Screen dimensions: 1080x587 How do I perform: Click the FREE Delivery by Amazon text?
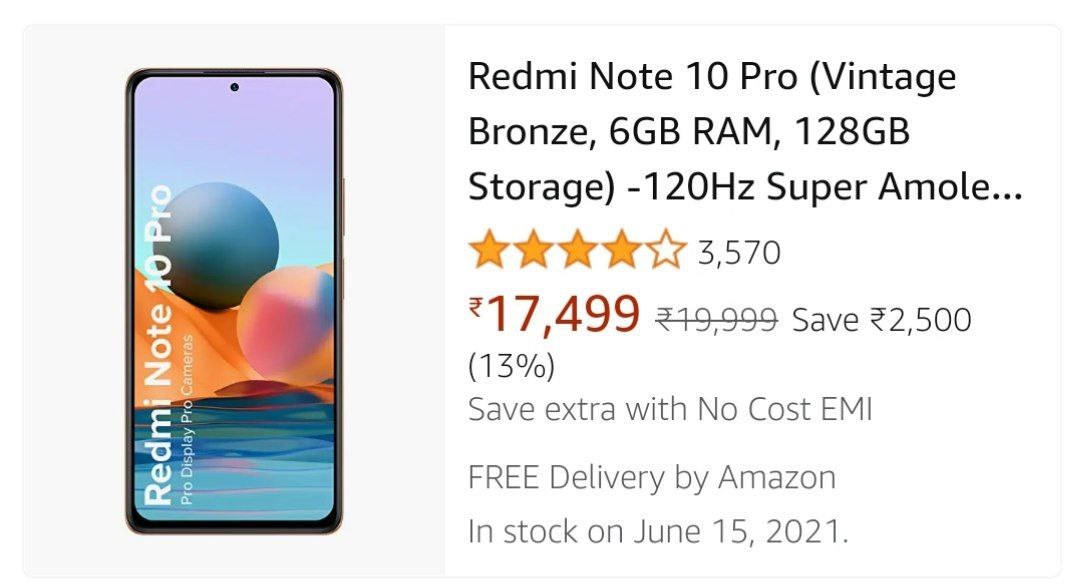click(650, 476)
